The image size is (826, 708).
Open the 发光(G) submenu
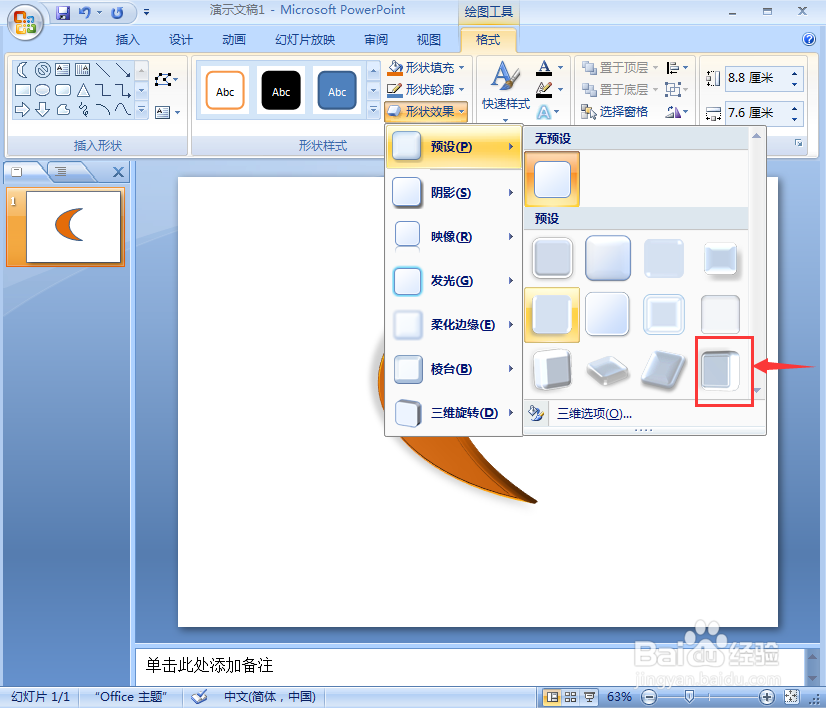454,280
